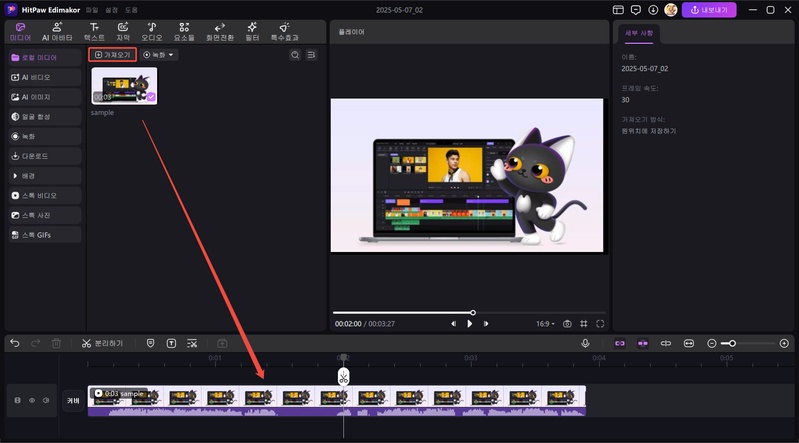799x443 pixels.
Task: Fit timeline to window width icon
Action: [688, 343]
